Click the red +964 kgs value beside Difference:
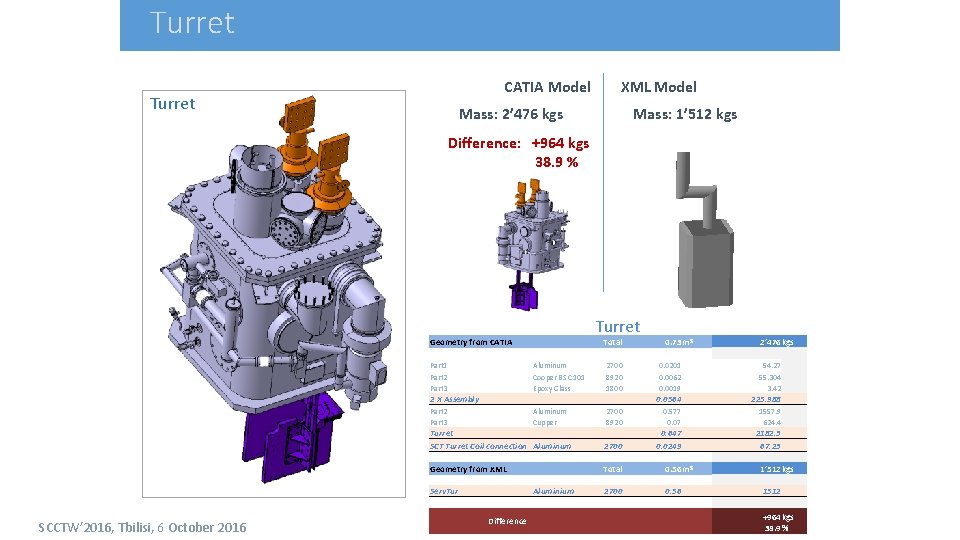Screen dimensions: 960x540 point(560,143)
